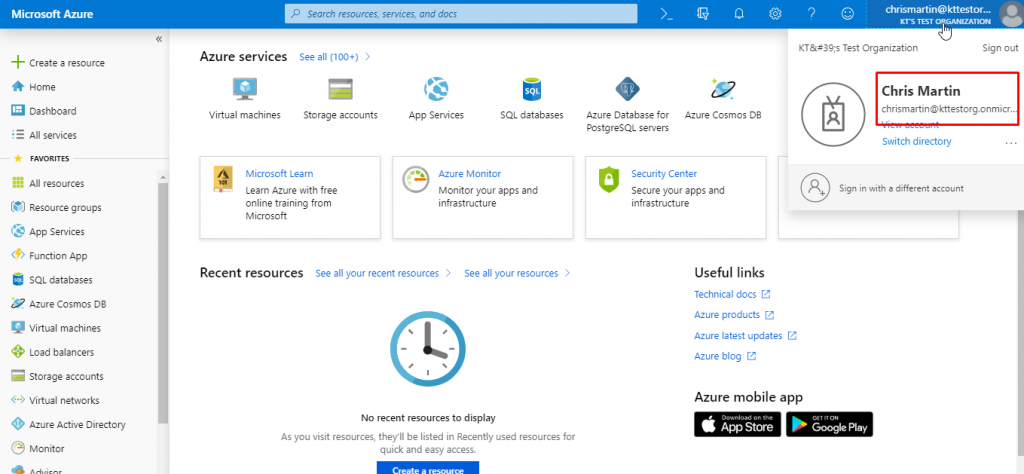Screen dimensions: 1024x474
Task: Click the blue Create a resource button
Action: (x=428, y=467)
